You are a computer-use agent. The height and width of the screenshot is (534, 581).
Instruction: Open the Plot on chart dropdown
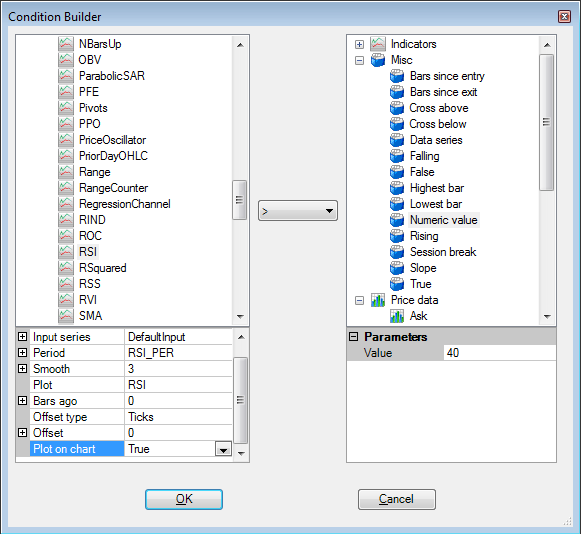pos(223,449)
